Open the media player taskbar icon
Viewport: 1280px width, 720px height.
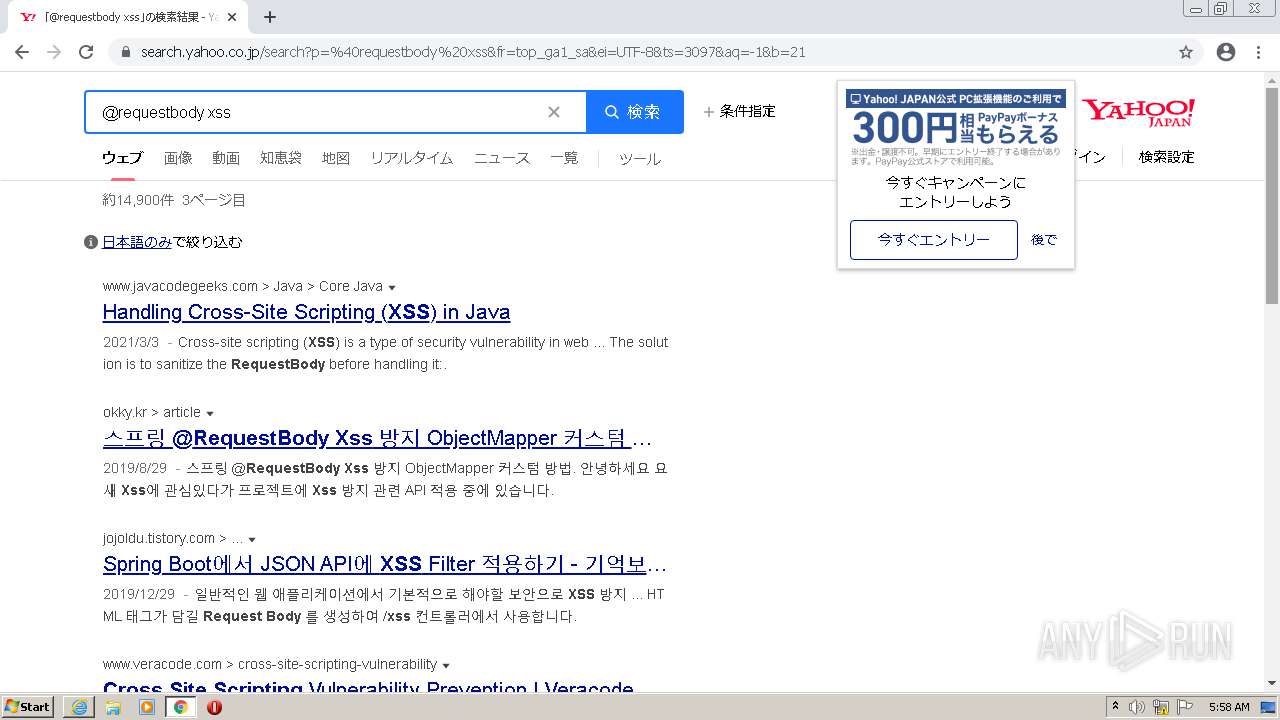pyautogui.click(x=147, y=707)
